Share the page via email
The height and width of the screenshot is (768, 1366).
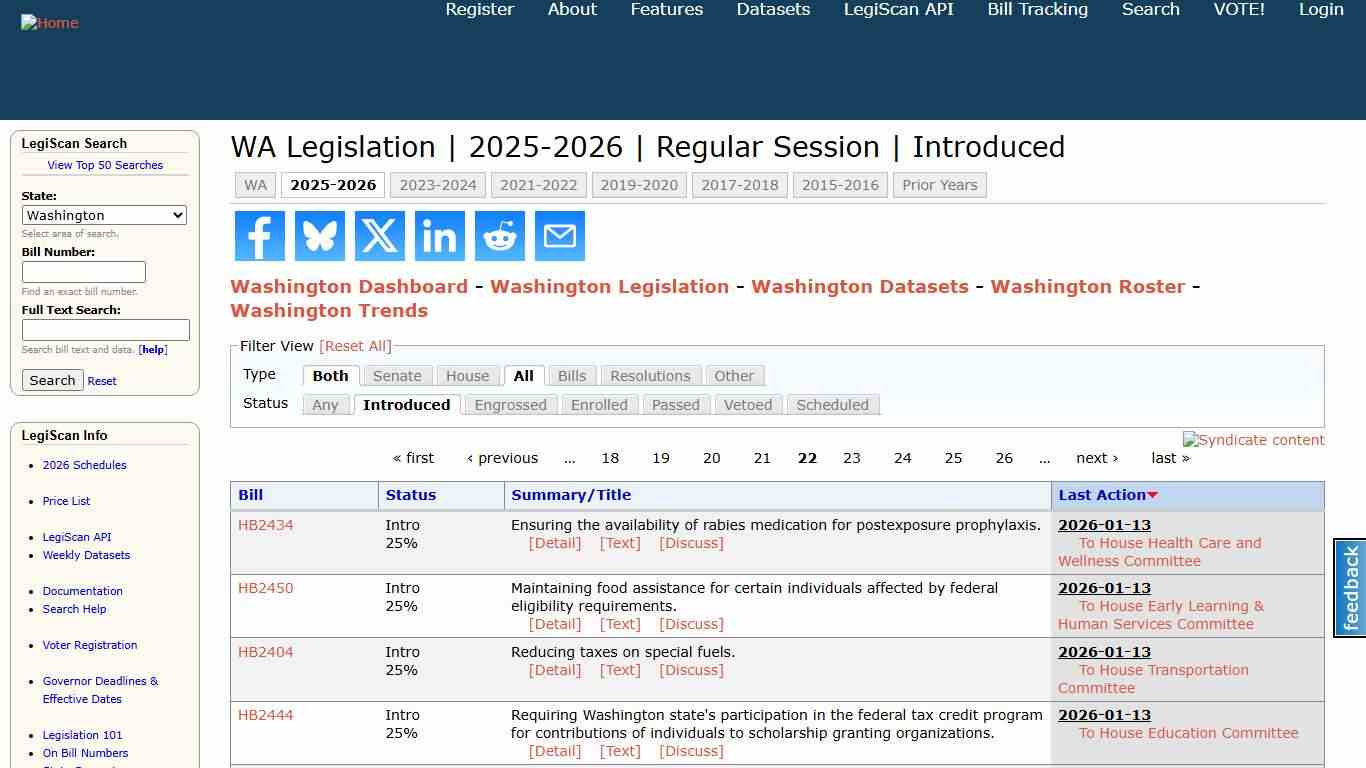click(x=559, y=236)
